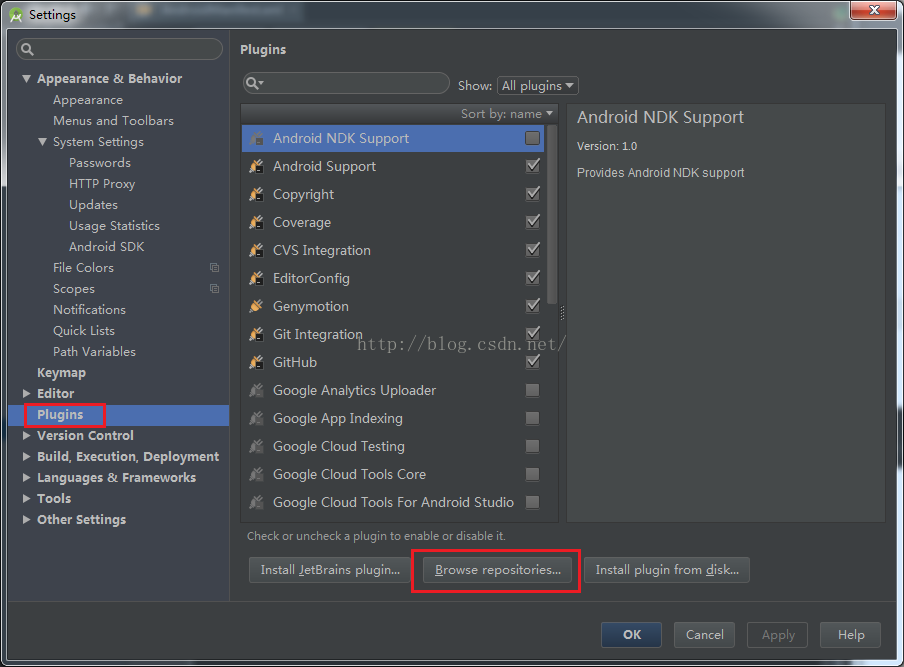Expand Build, Execution, Deployment section

(x=26, y=456)
